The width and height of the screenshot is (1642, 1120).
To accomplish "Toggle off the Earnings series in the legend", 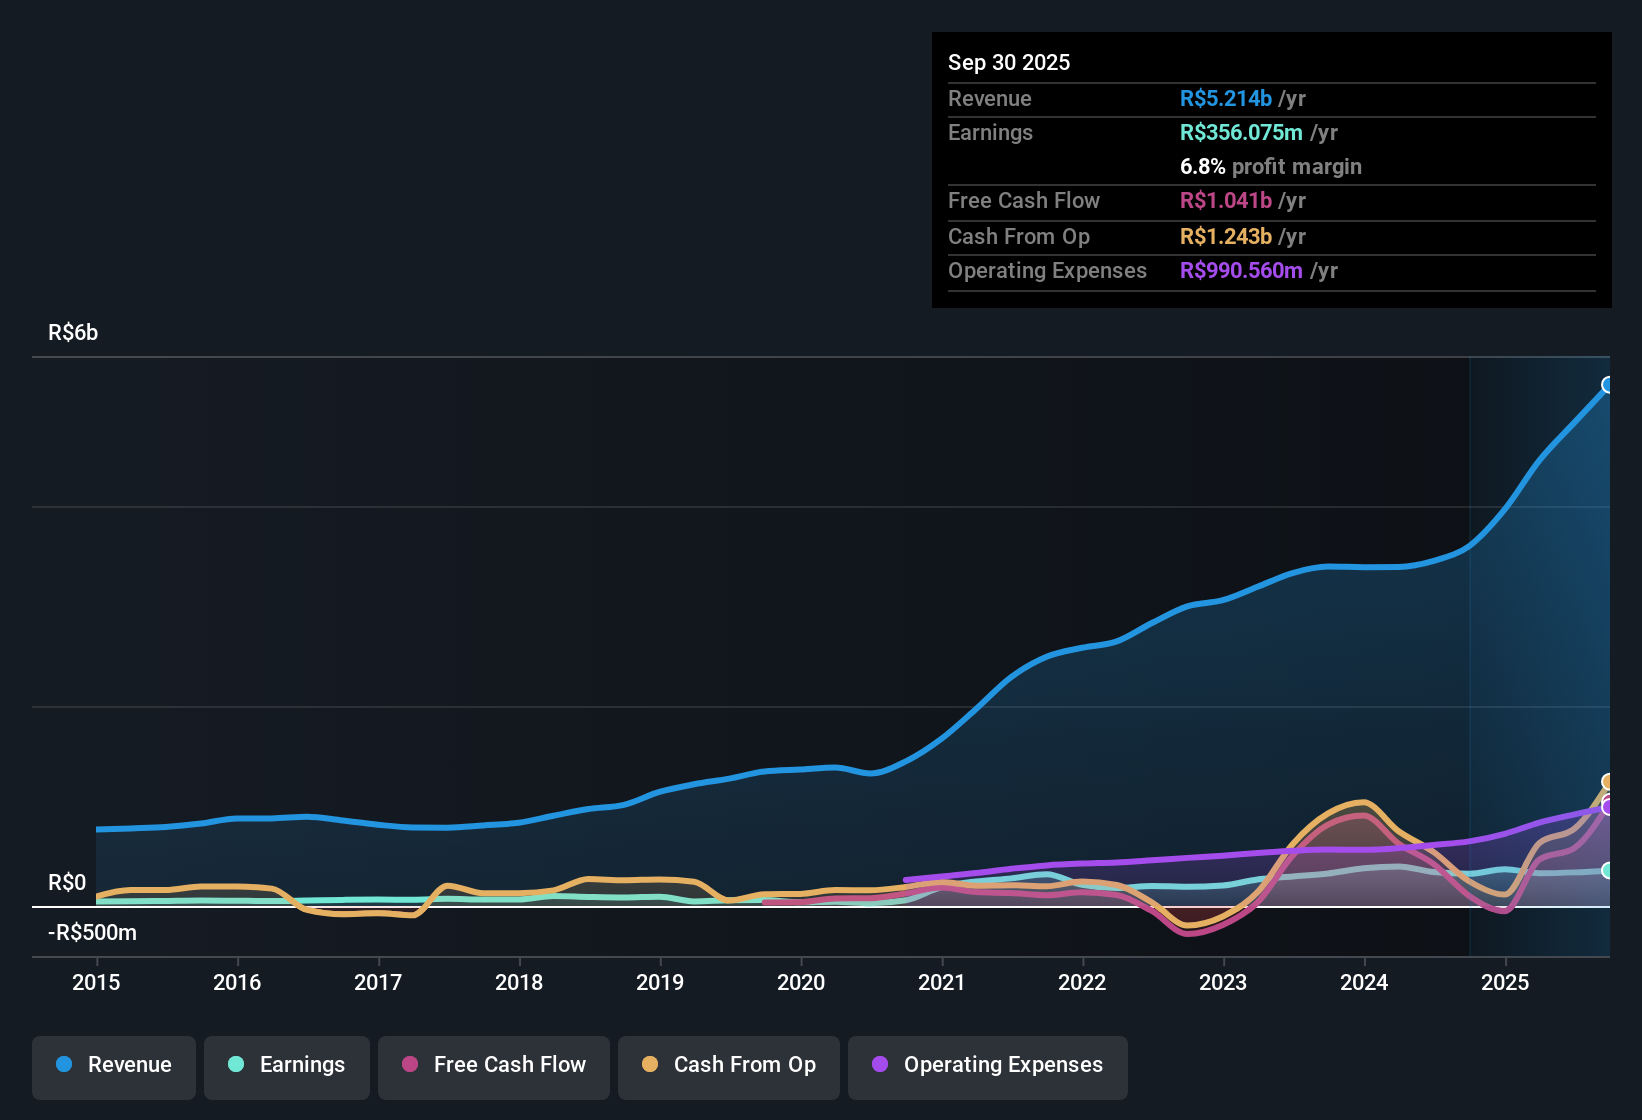I will 286,1066.
